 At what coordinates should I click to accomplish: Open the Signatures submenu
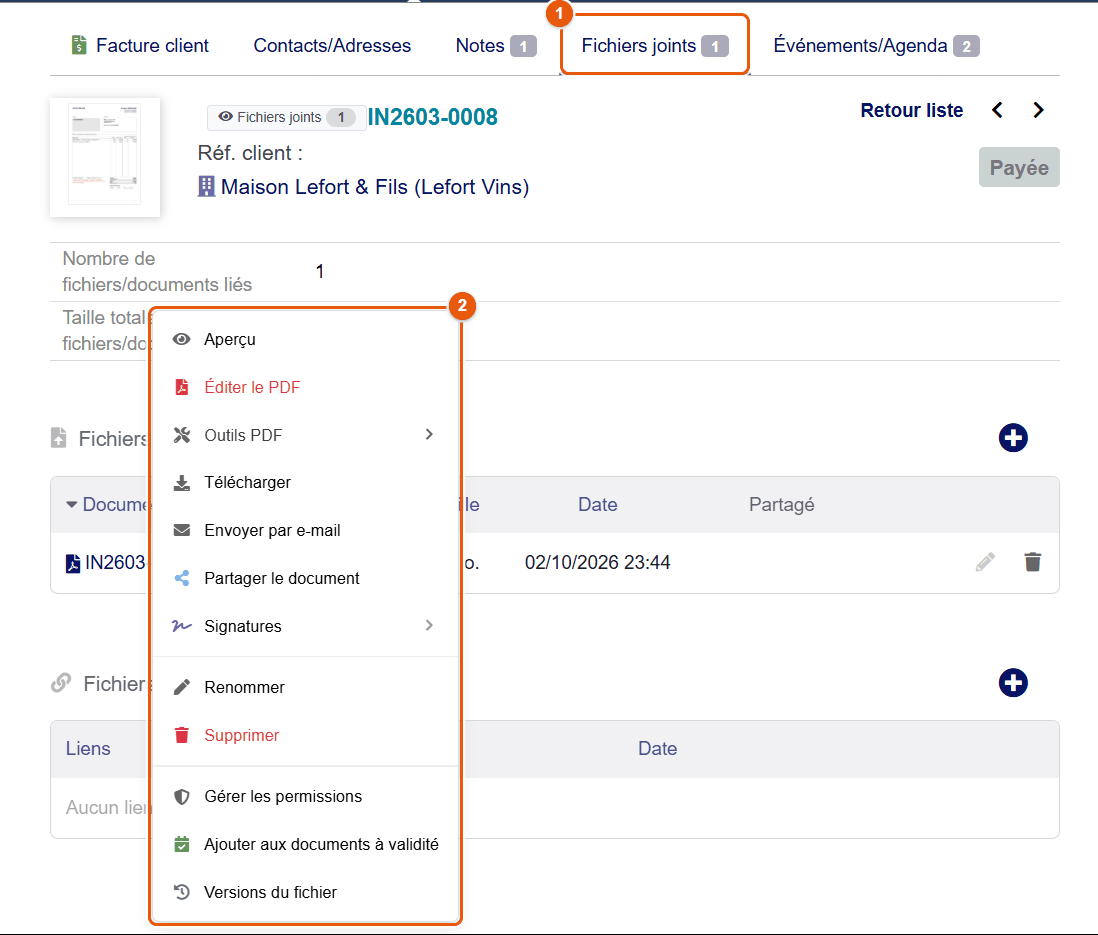pyautogui.click(x=305, y=626)
